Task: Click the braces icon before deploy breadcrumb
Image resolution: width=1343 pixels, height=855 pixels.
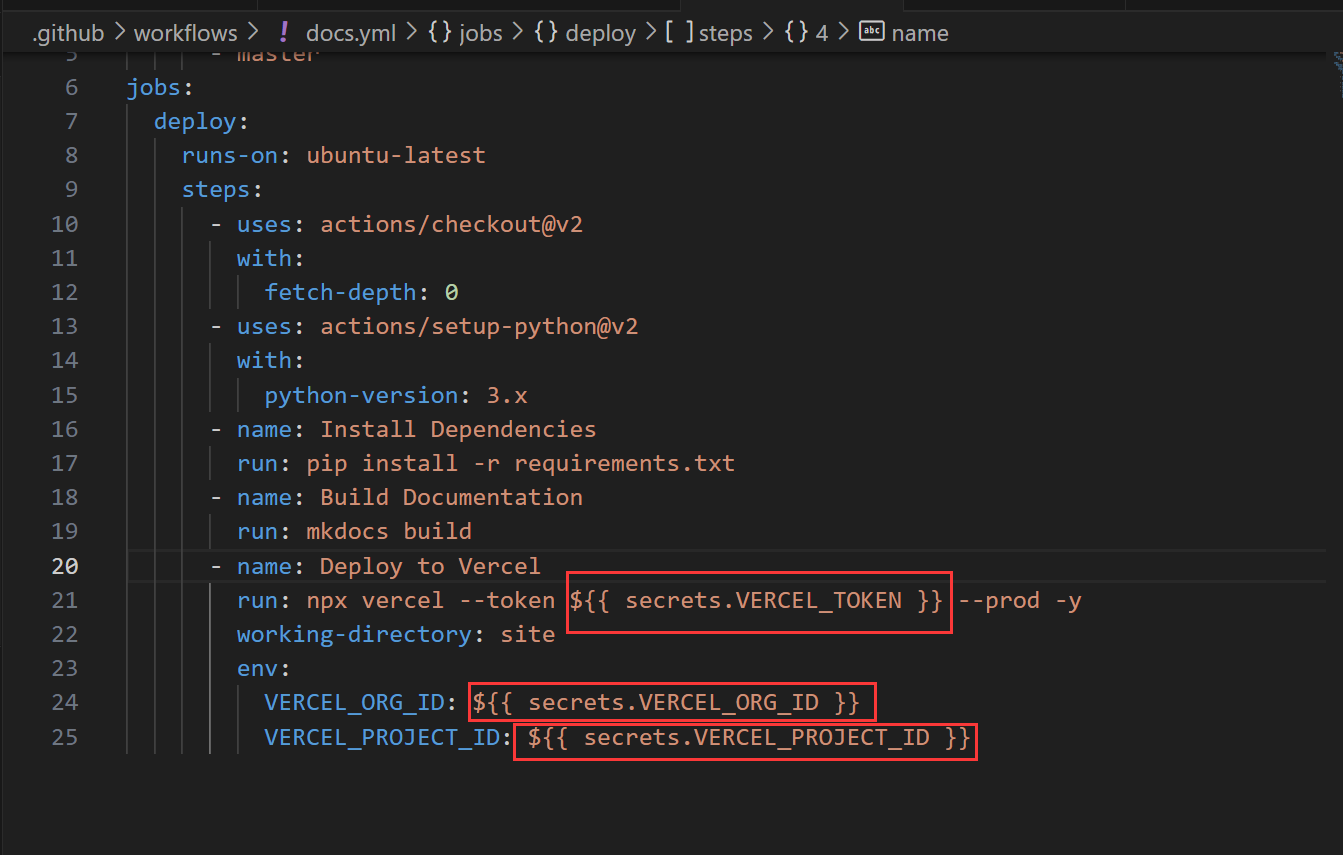Action: pos(545,33)
